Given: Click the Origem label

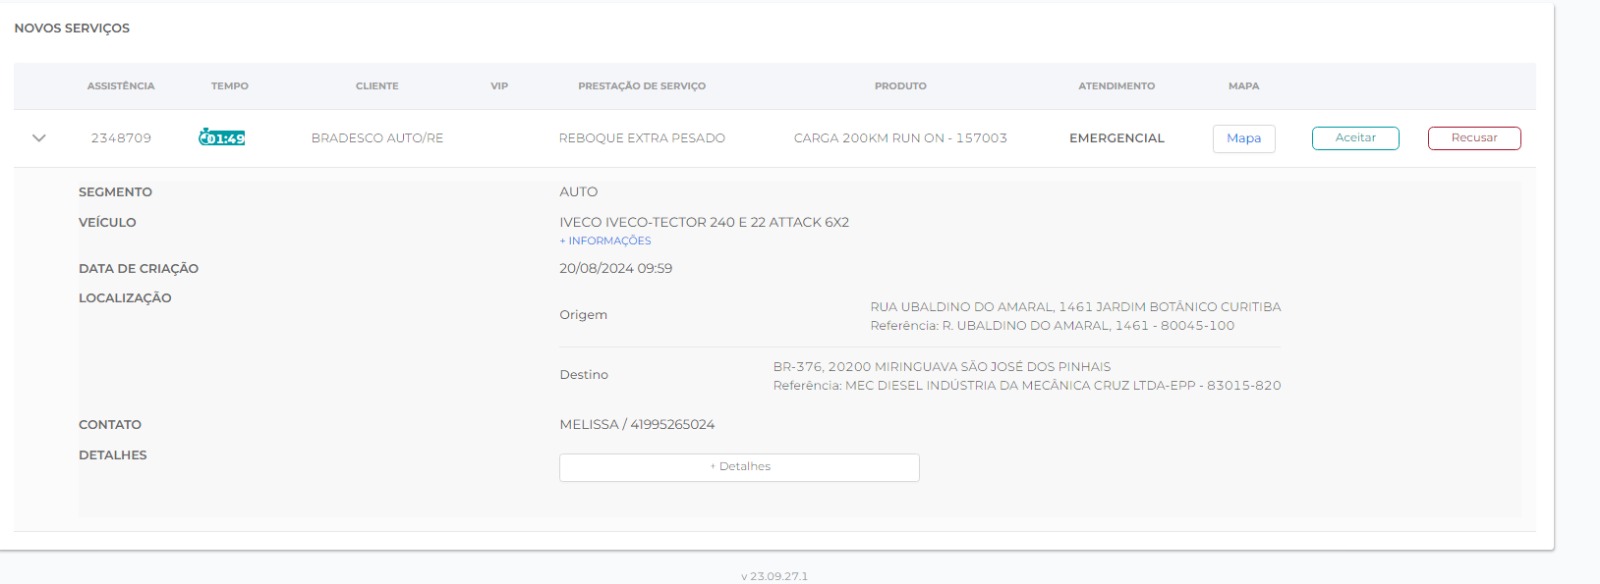Looking at the screenshot, I should [x=583, y=315].
